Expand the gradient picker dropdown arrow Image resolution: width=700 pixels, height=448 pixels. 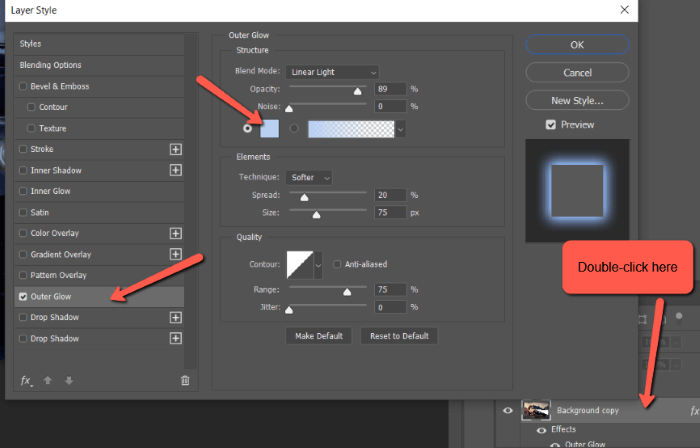(401, 129)
